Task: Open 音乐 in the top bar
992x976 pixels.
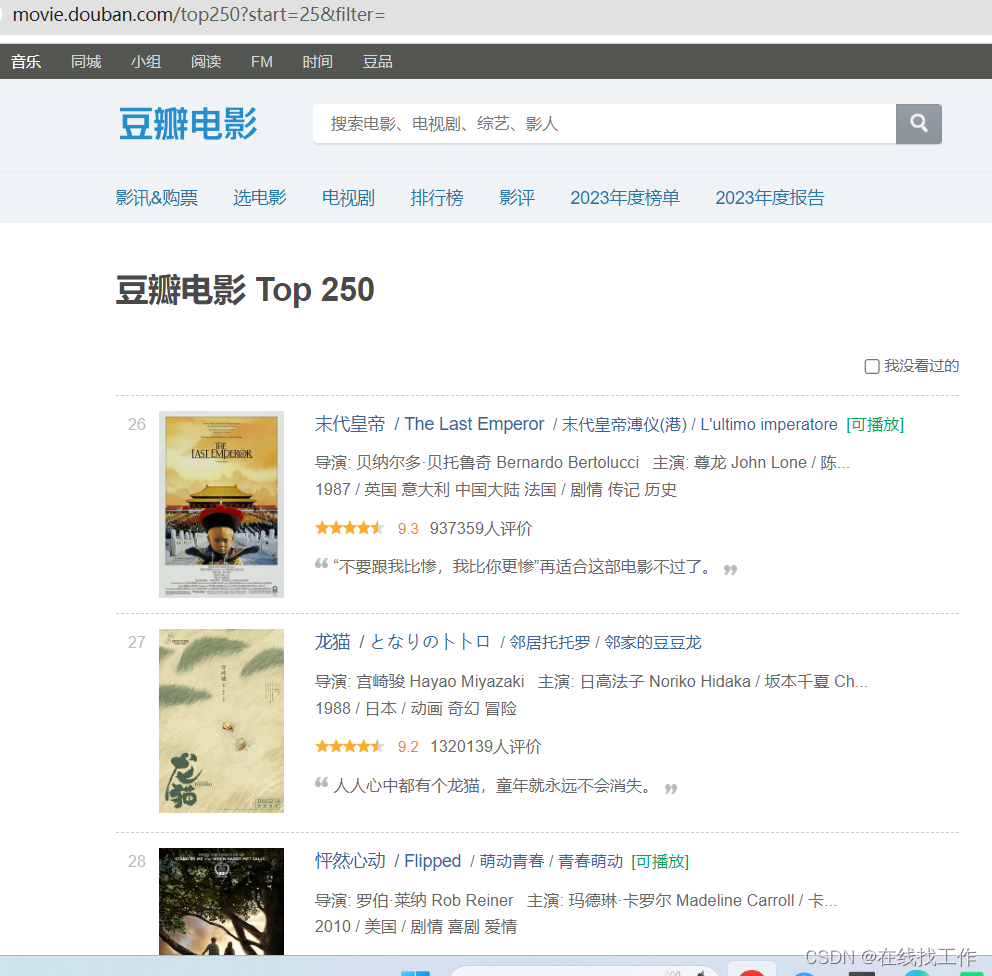Action: coord(26,61)
